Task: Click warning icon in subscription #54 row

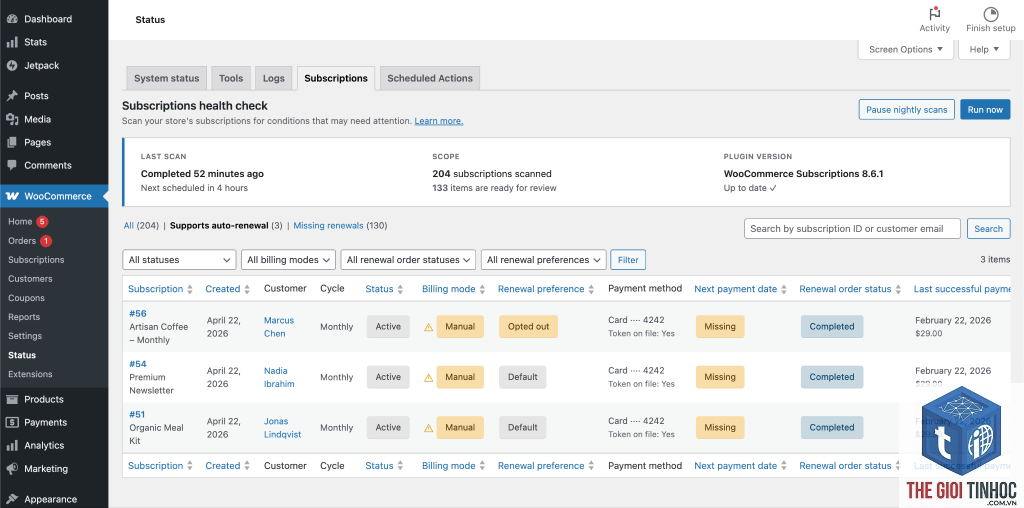Action: pos(428,377)
